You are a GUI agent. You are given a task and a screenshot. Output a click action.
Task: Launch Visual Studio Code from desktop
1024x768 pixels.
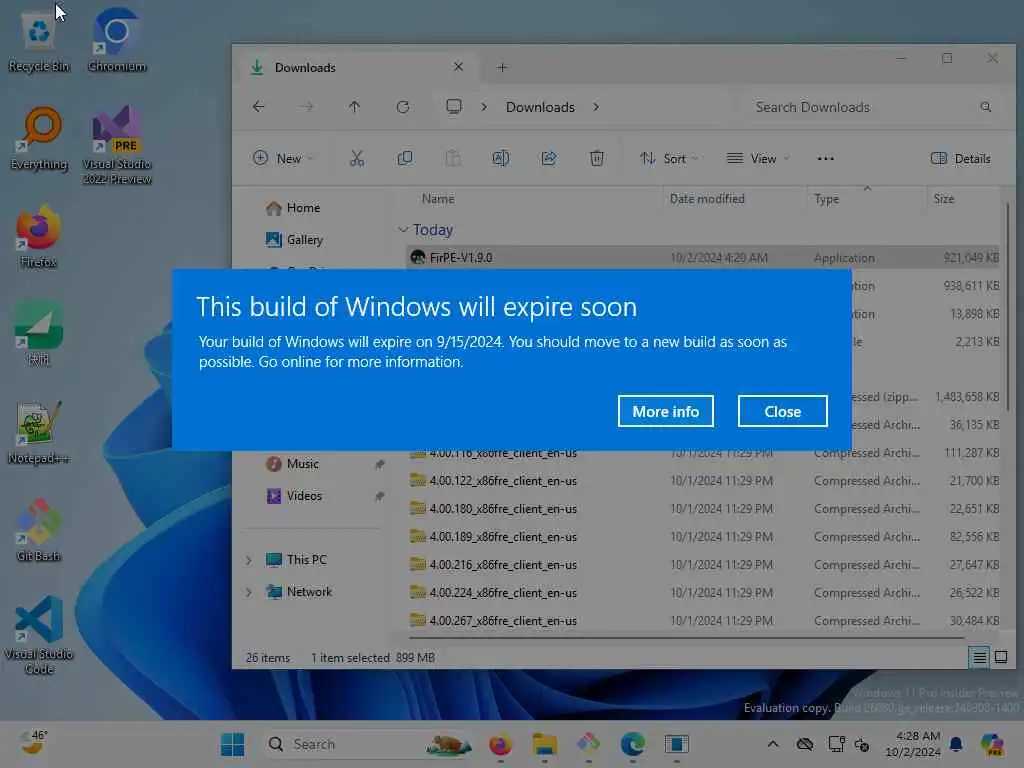tap(39, 635)
